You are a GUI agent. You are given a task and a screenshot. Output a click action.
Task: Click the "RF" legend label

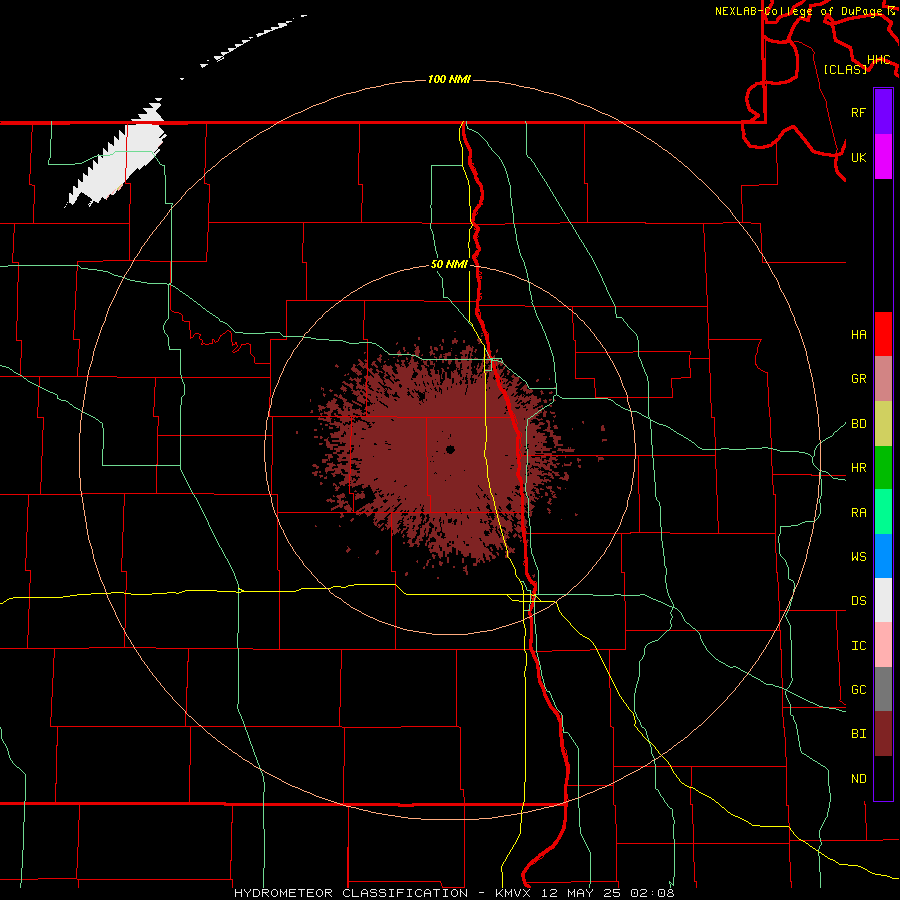tap(858, 112)
